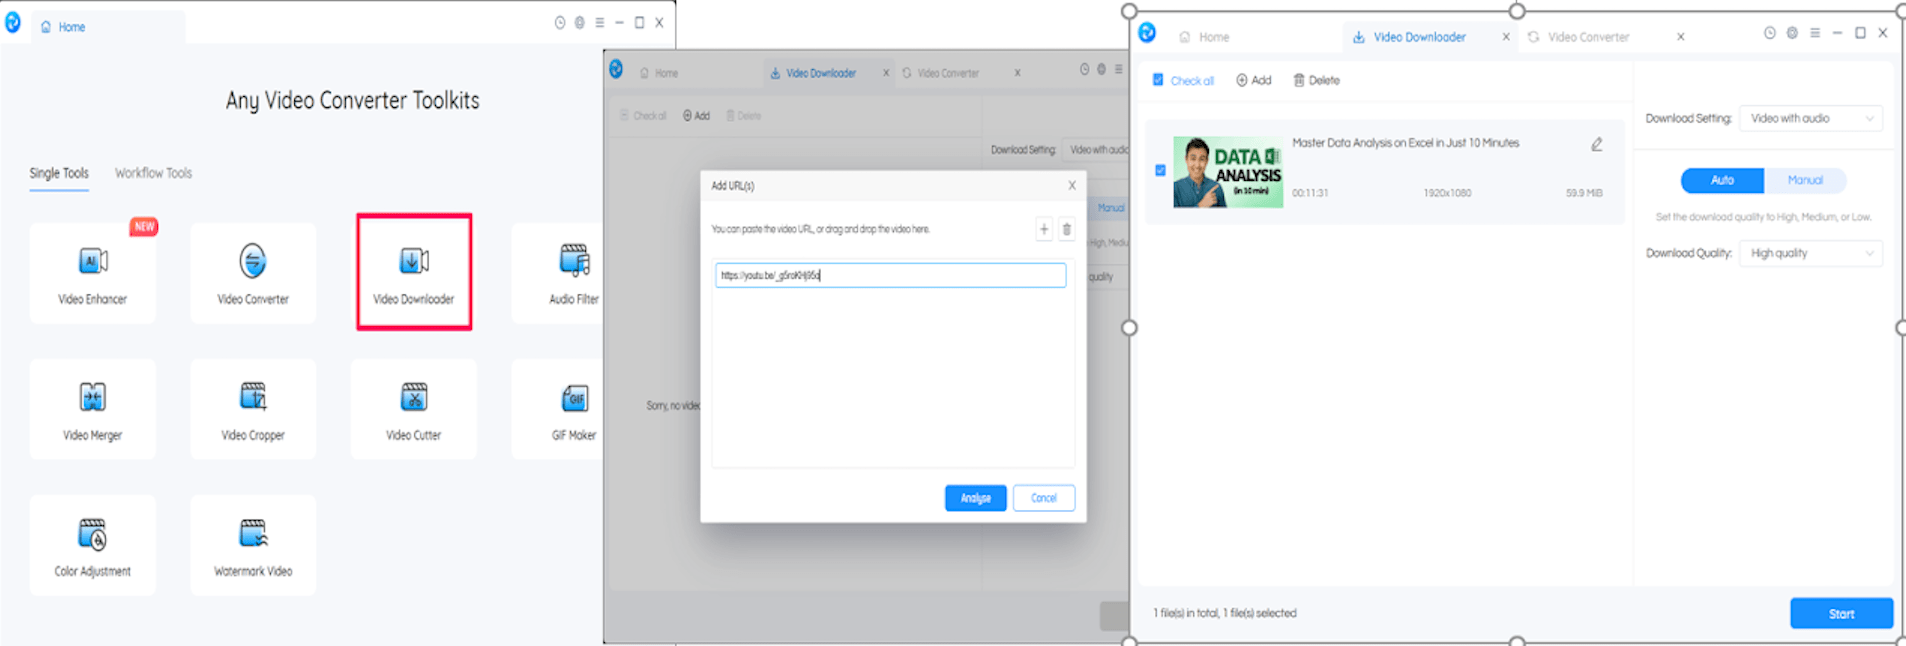Click the video duration 00:11:31
1906x646 pixels.
pos(1310,193)
